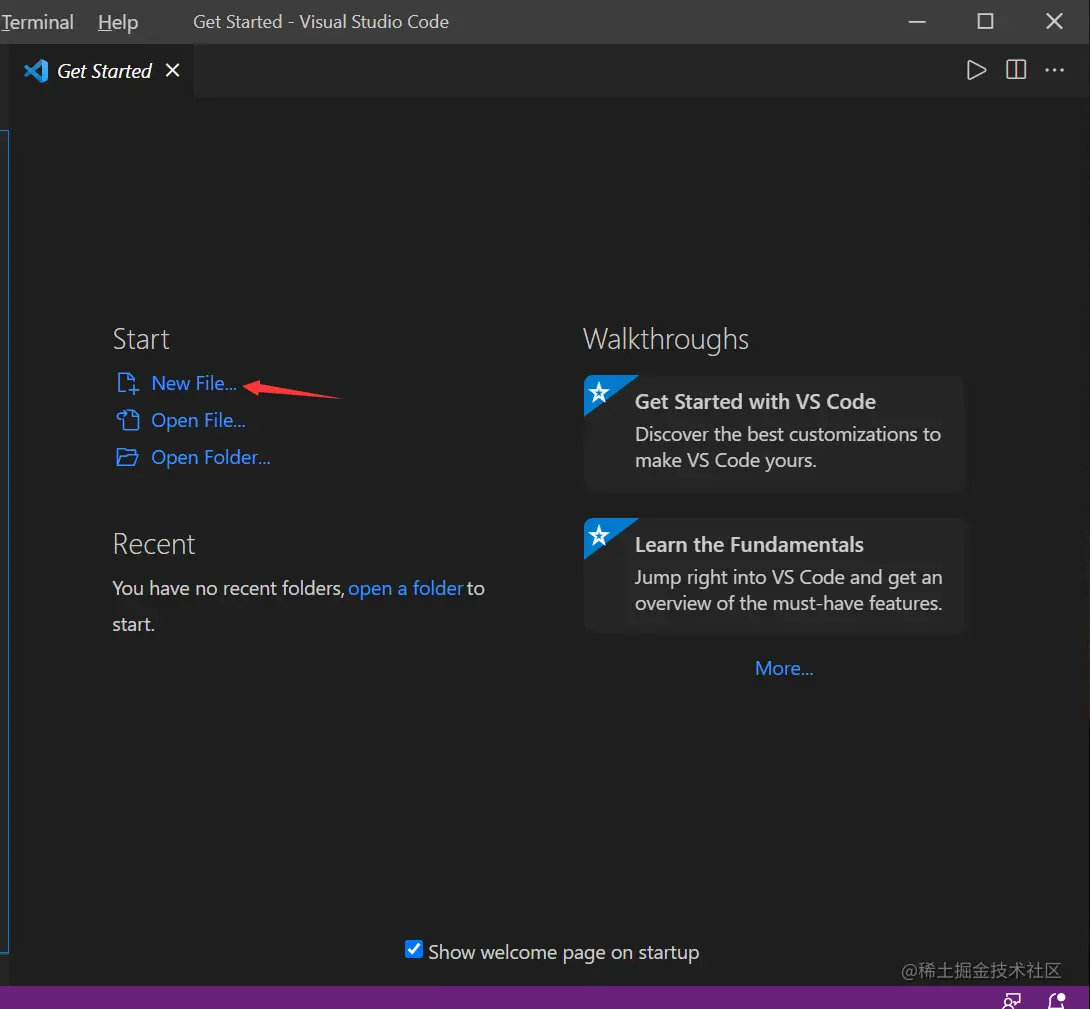Click the Open File icon
The width and height of the screenshot is (1090, 1009).
(128, 420)
